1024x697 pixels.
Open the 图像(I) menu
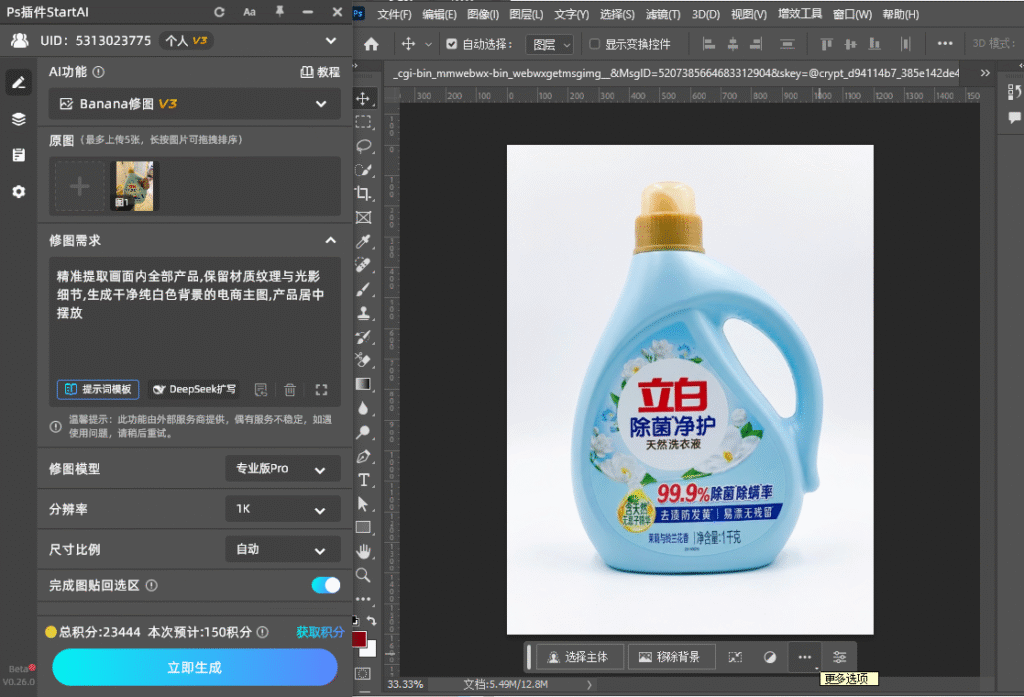(x=483, y=14)
